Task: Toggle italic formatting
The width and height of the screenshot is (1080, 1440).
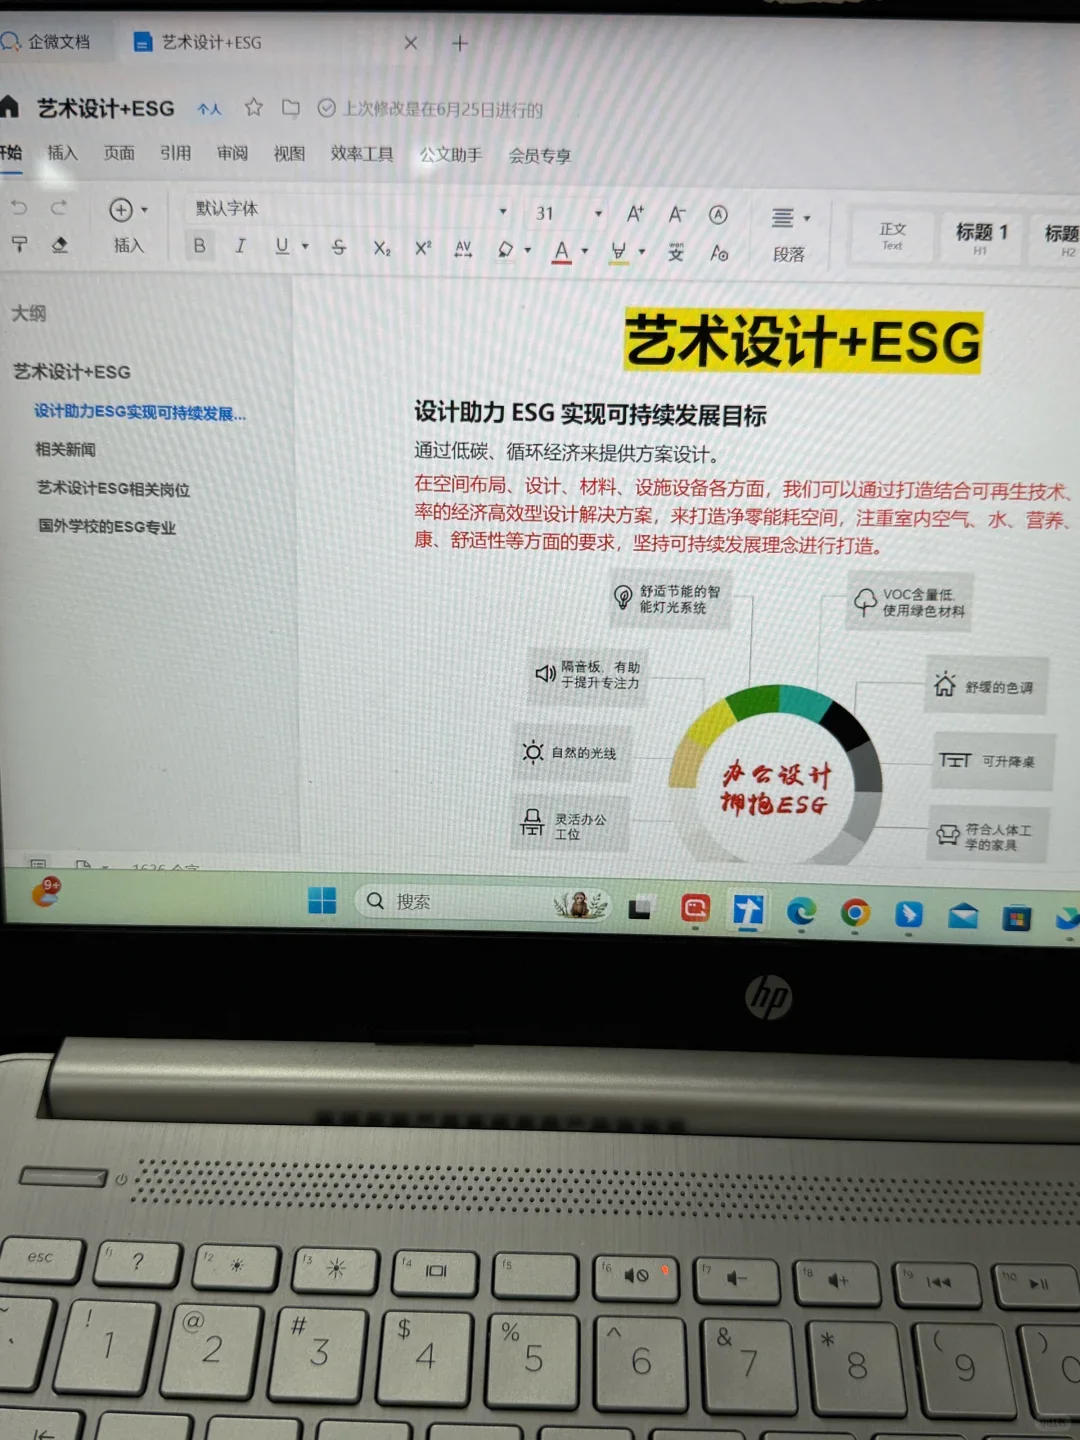Action: pos(240,246)
